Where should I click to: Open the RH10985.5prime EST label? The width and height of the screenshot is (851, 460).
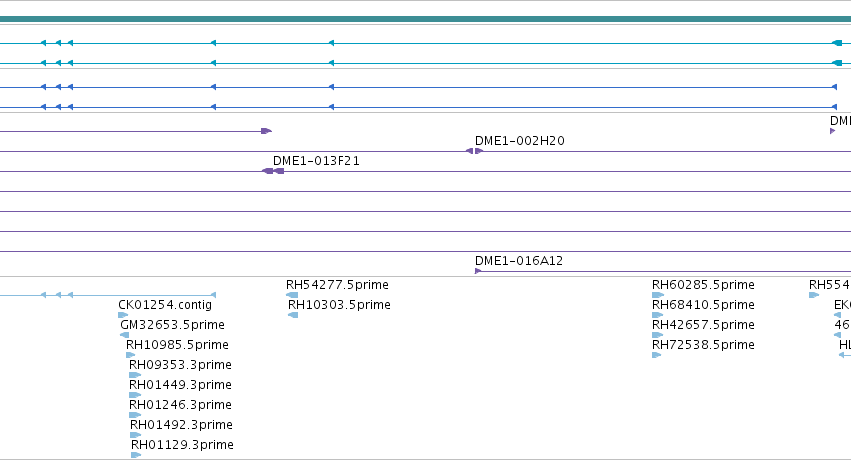pyautogui.click(x=177, y=345)
